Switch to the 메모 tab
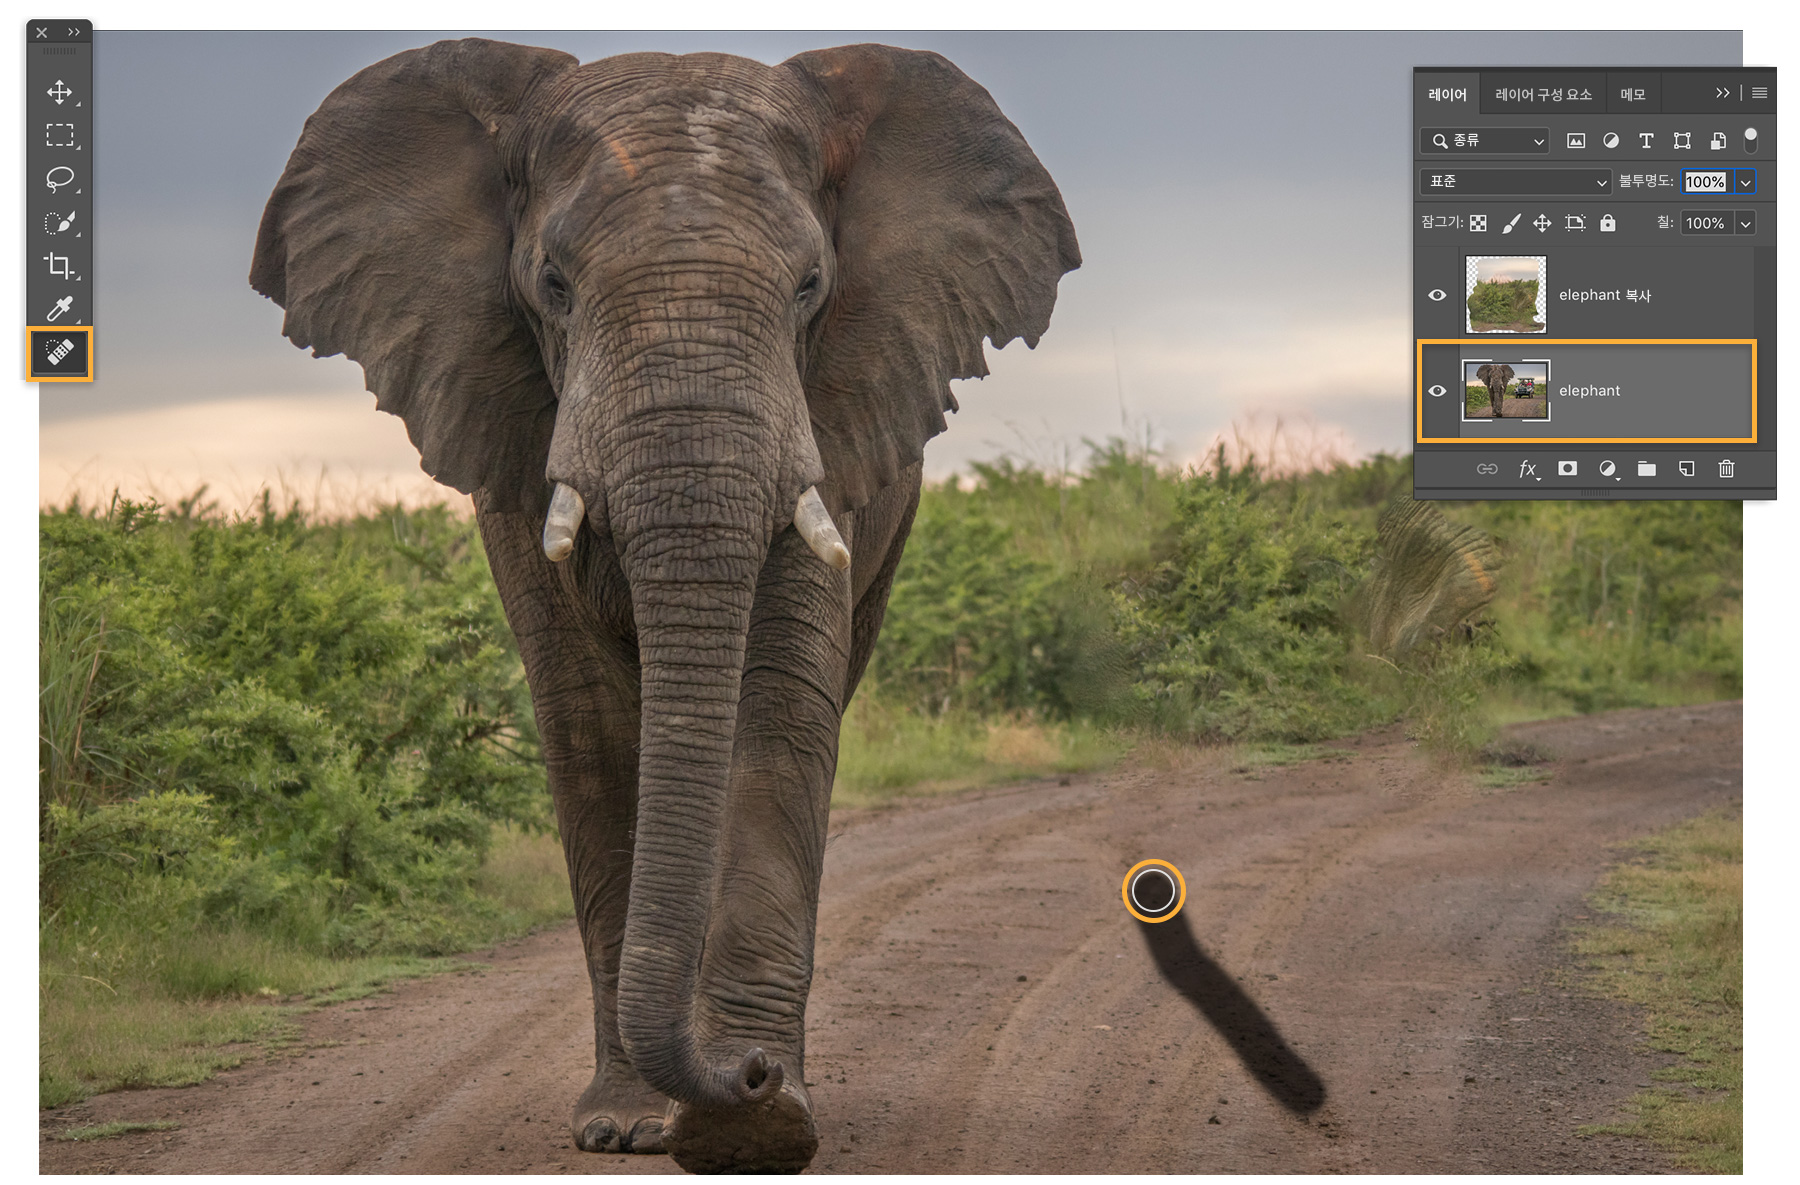1800x1185 pixels. 1632,95
